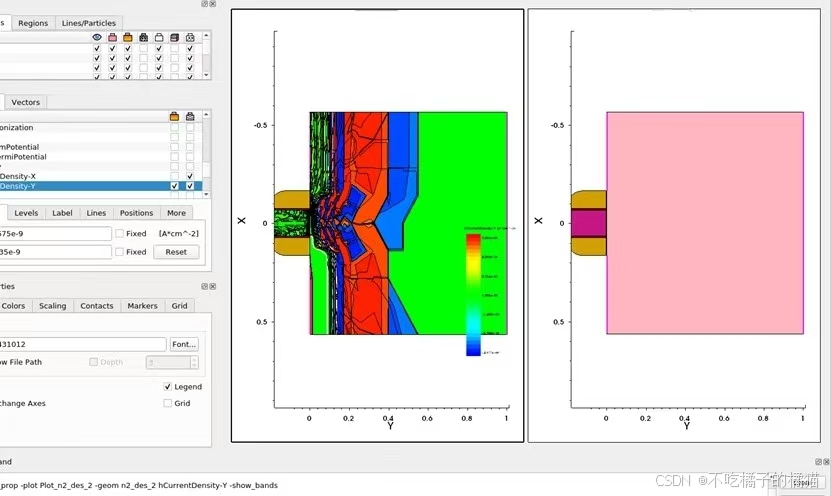Switch to the Contacts tab

point(96,306)
